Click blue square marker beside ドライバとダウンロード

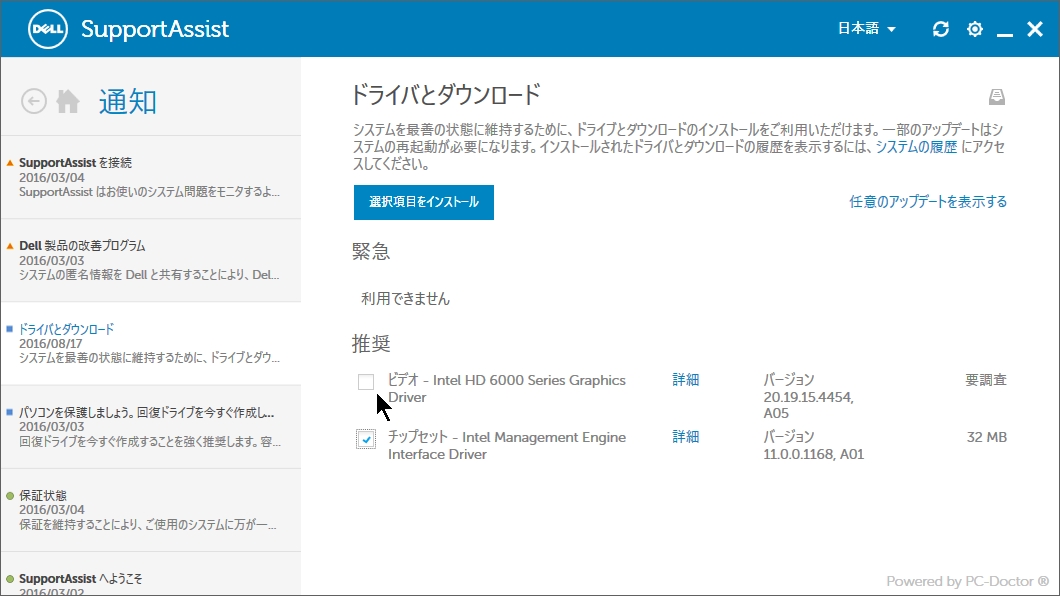point(9,329)
